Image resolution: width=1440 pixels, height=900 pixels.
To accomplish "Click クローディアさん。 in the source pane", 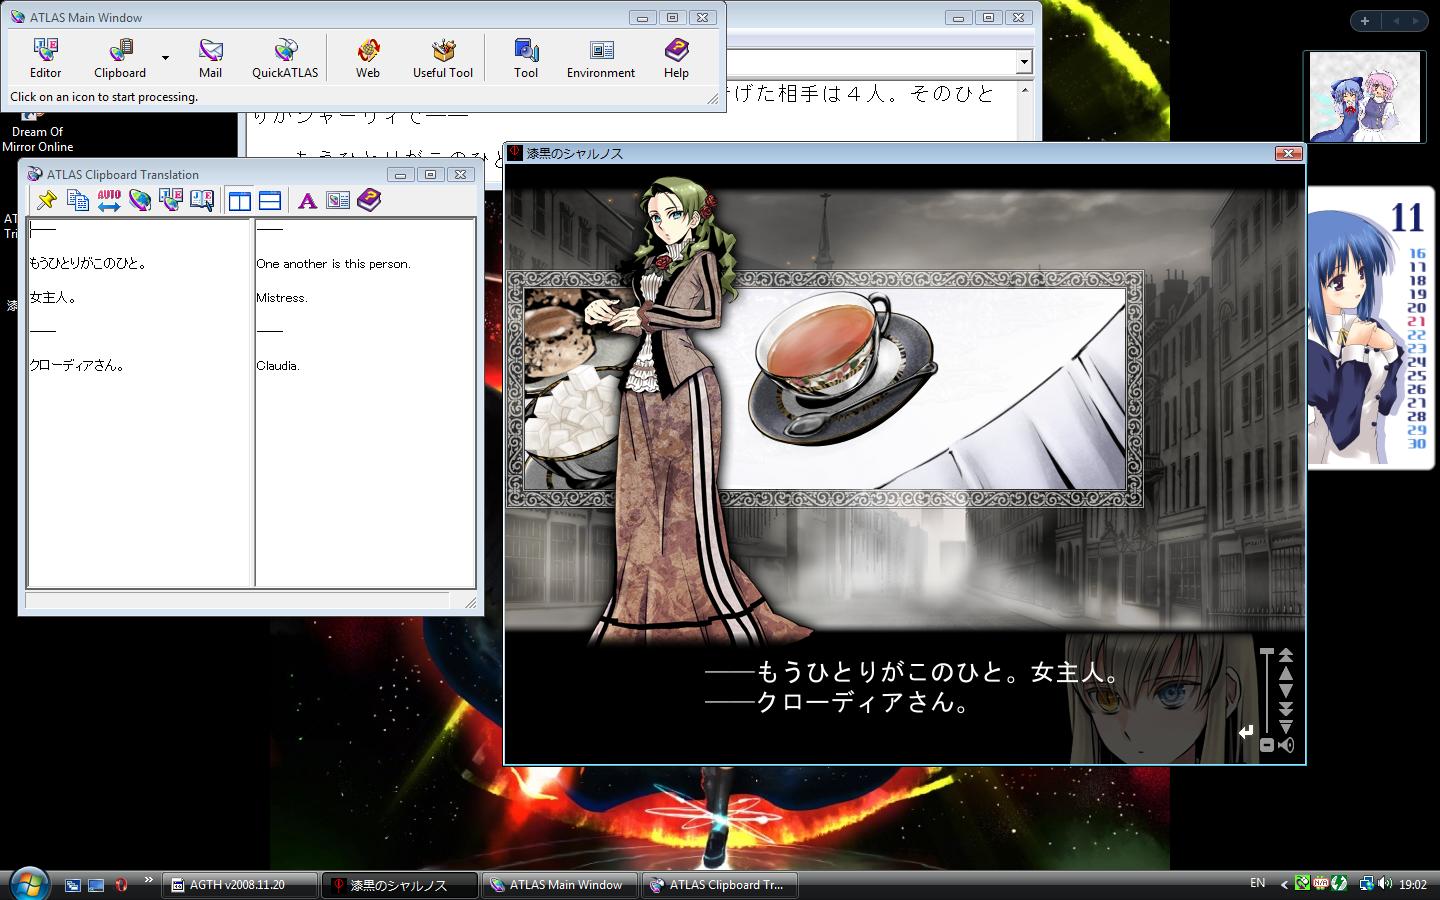I will click(x=77, y=366).
